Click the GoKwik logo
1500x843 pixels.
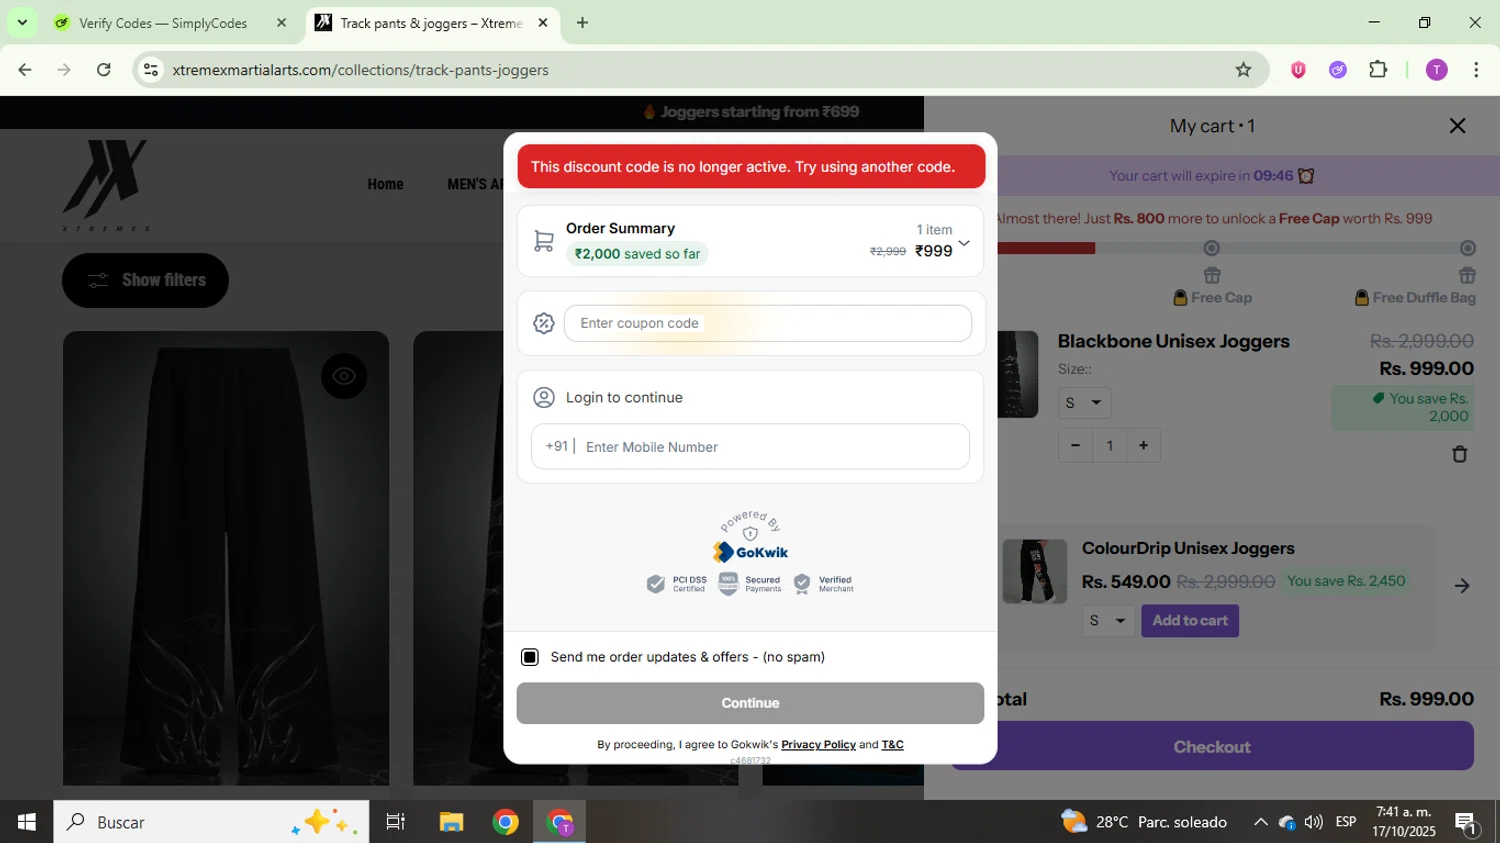(x=750, y=552)
